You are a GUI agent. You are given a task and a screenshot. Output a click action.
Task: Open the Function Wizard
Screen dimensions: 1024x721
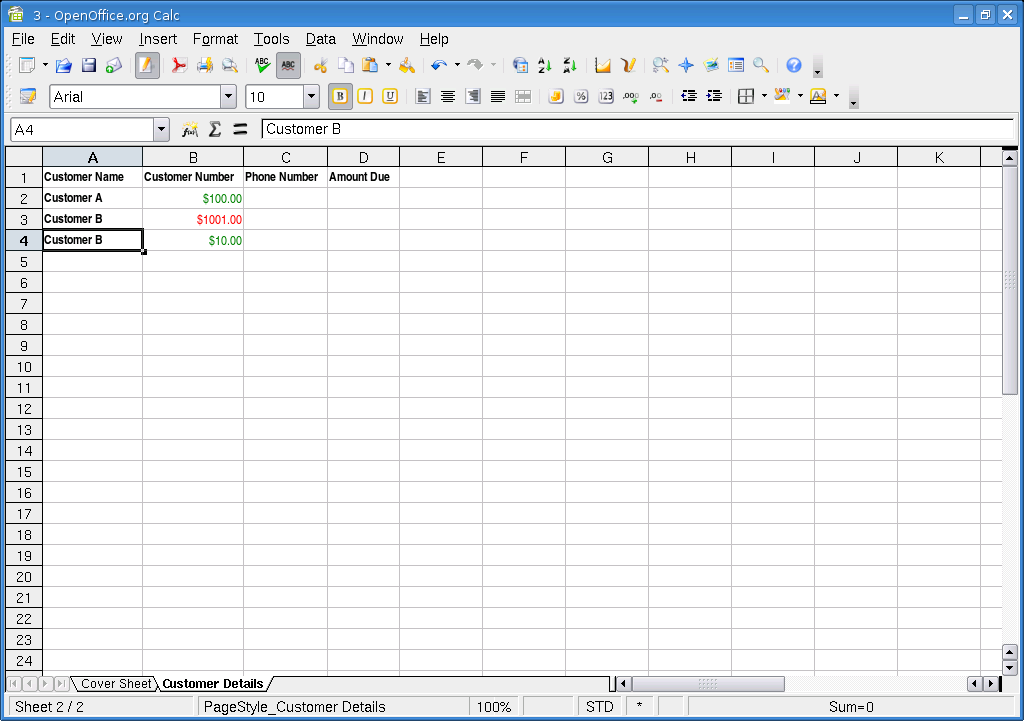(x=190, y=130)
